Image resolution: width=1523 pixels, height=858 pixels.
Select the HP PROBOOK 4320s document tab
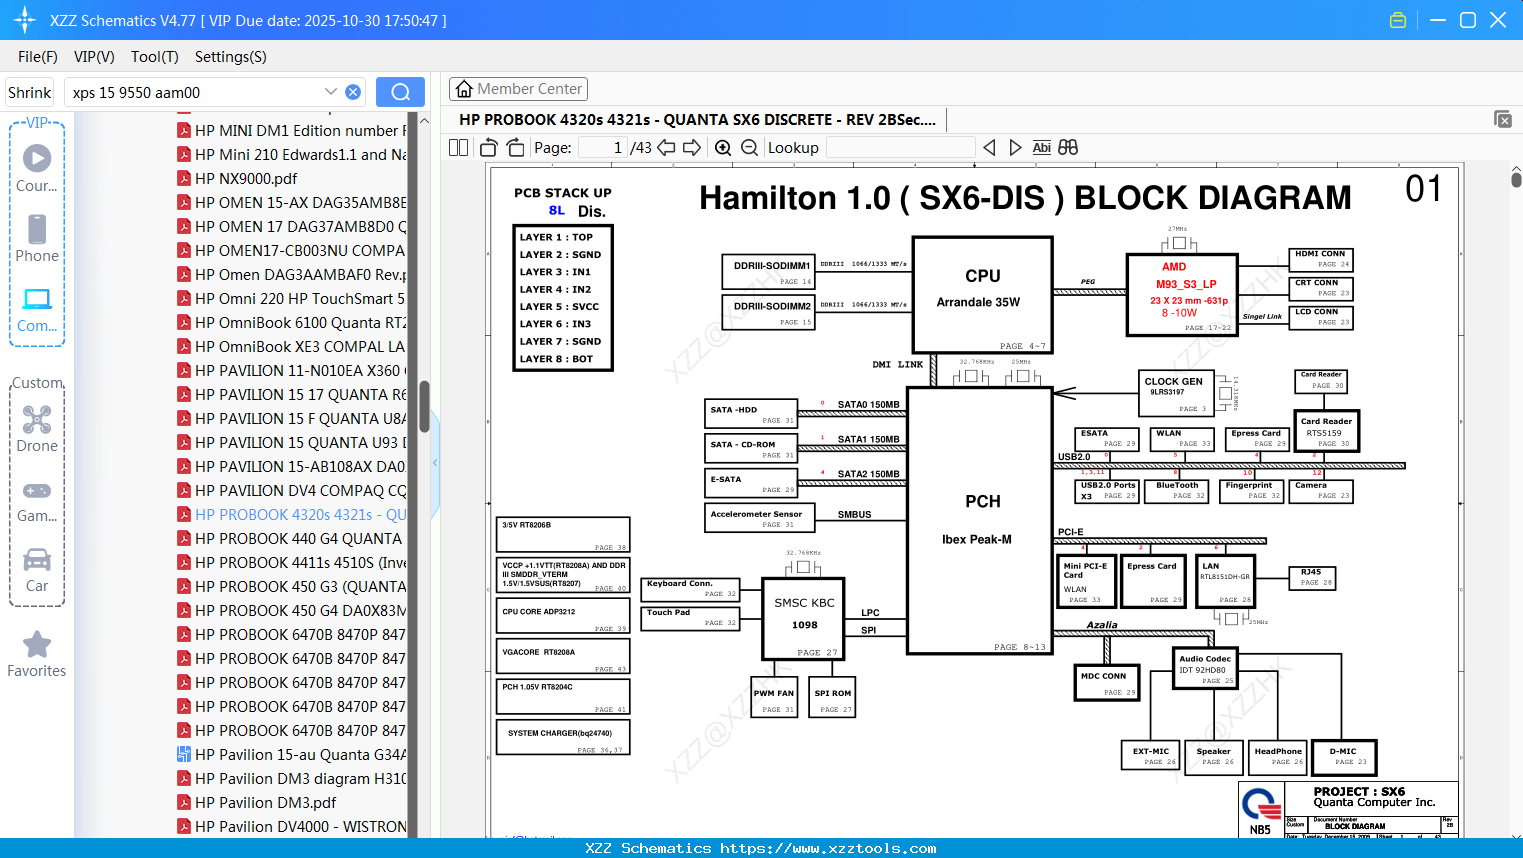[x=697, y=119]
